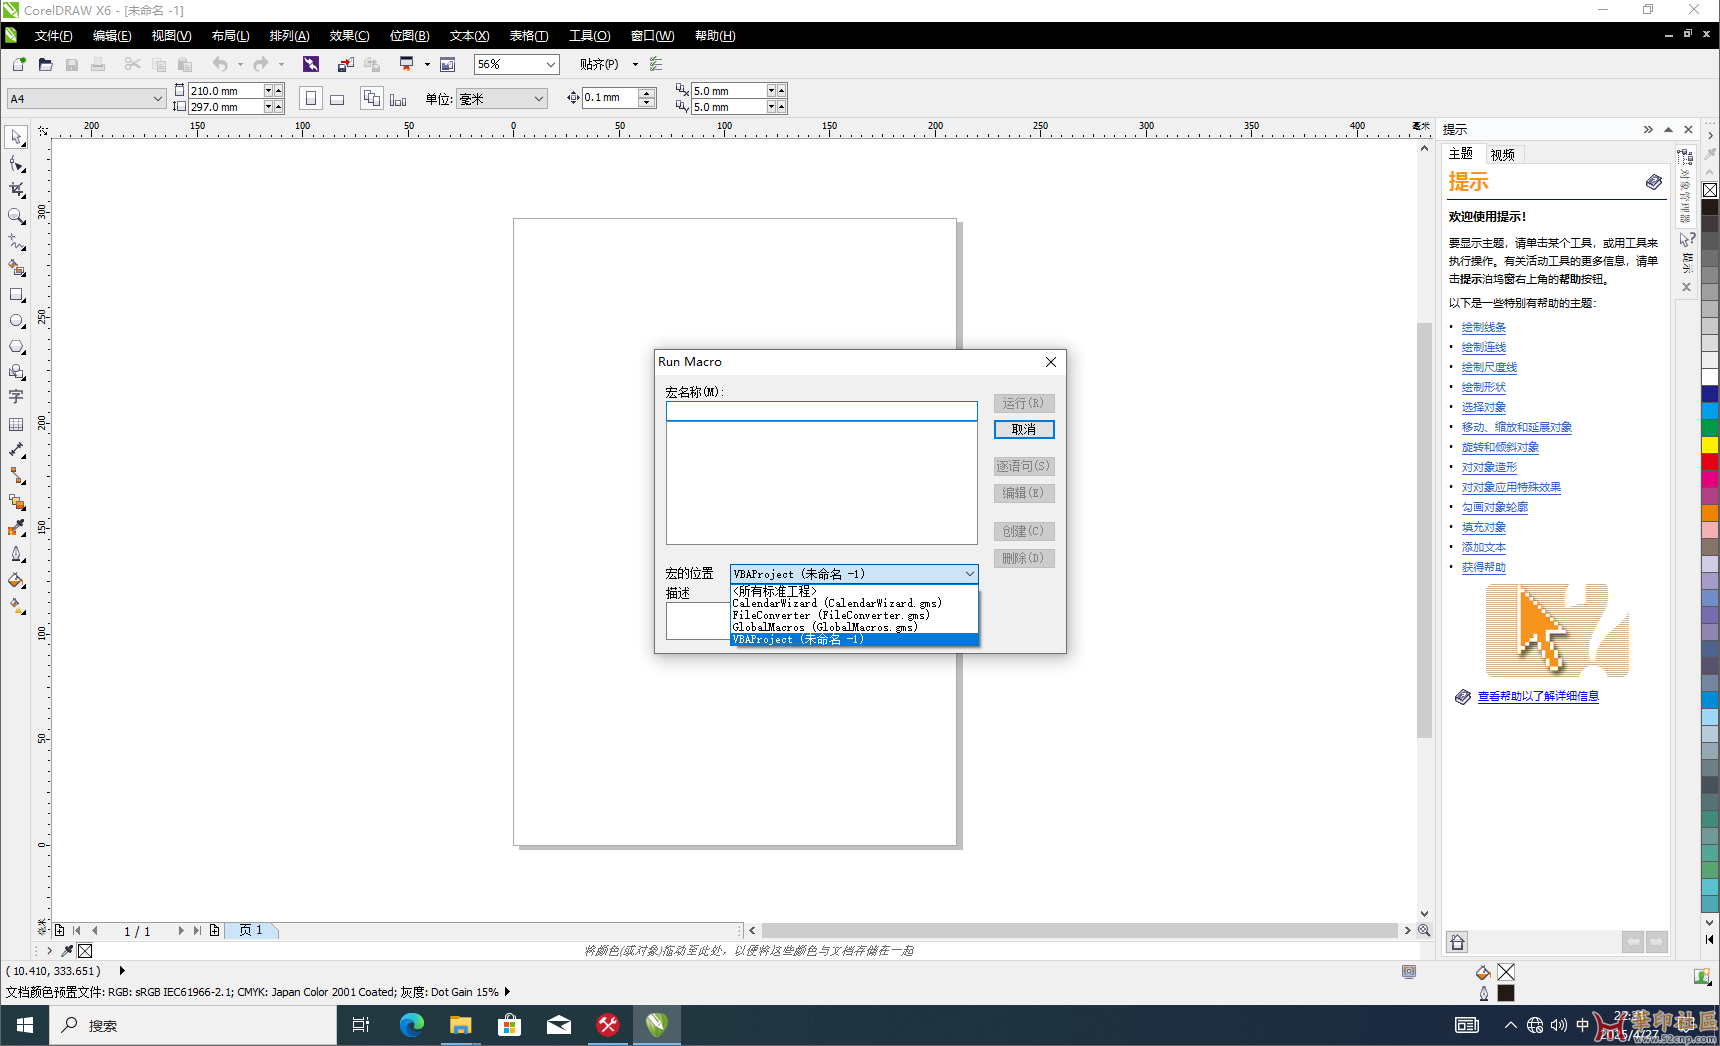Choose GlobalMacros (GlobalMacros.gms) from list

(x=854, y=627)
